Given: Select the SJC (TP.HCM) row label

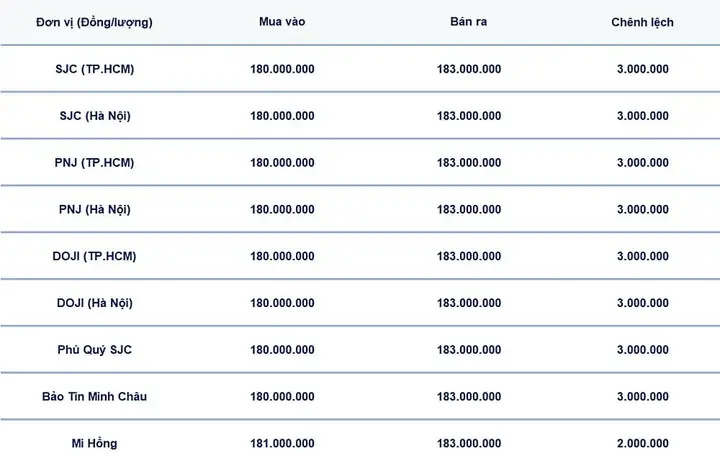Looking at the screenshot, I should tap(95, 69).
